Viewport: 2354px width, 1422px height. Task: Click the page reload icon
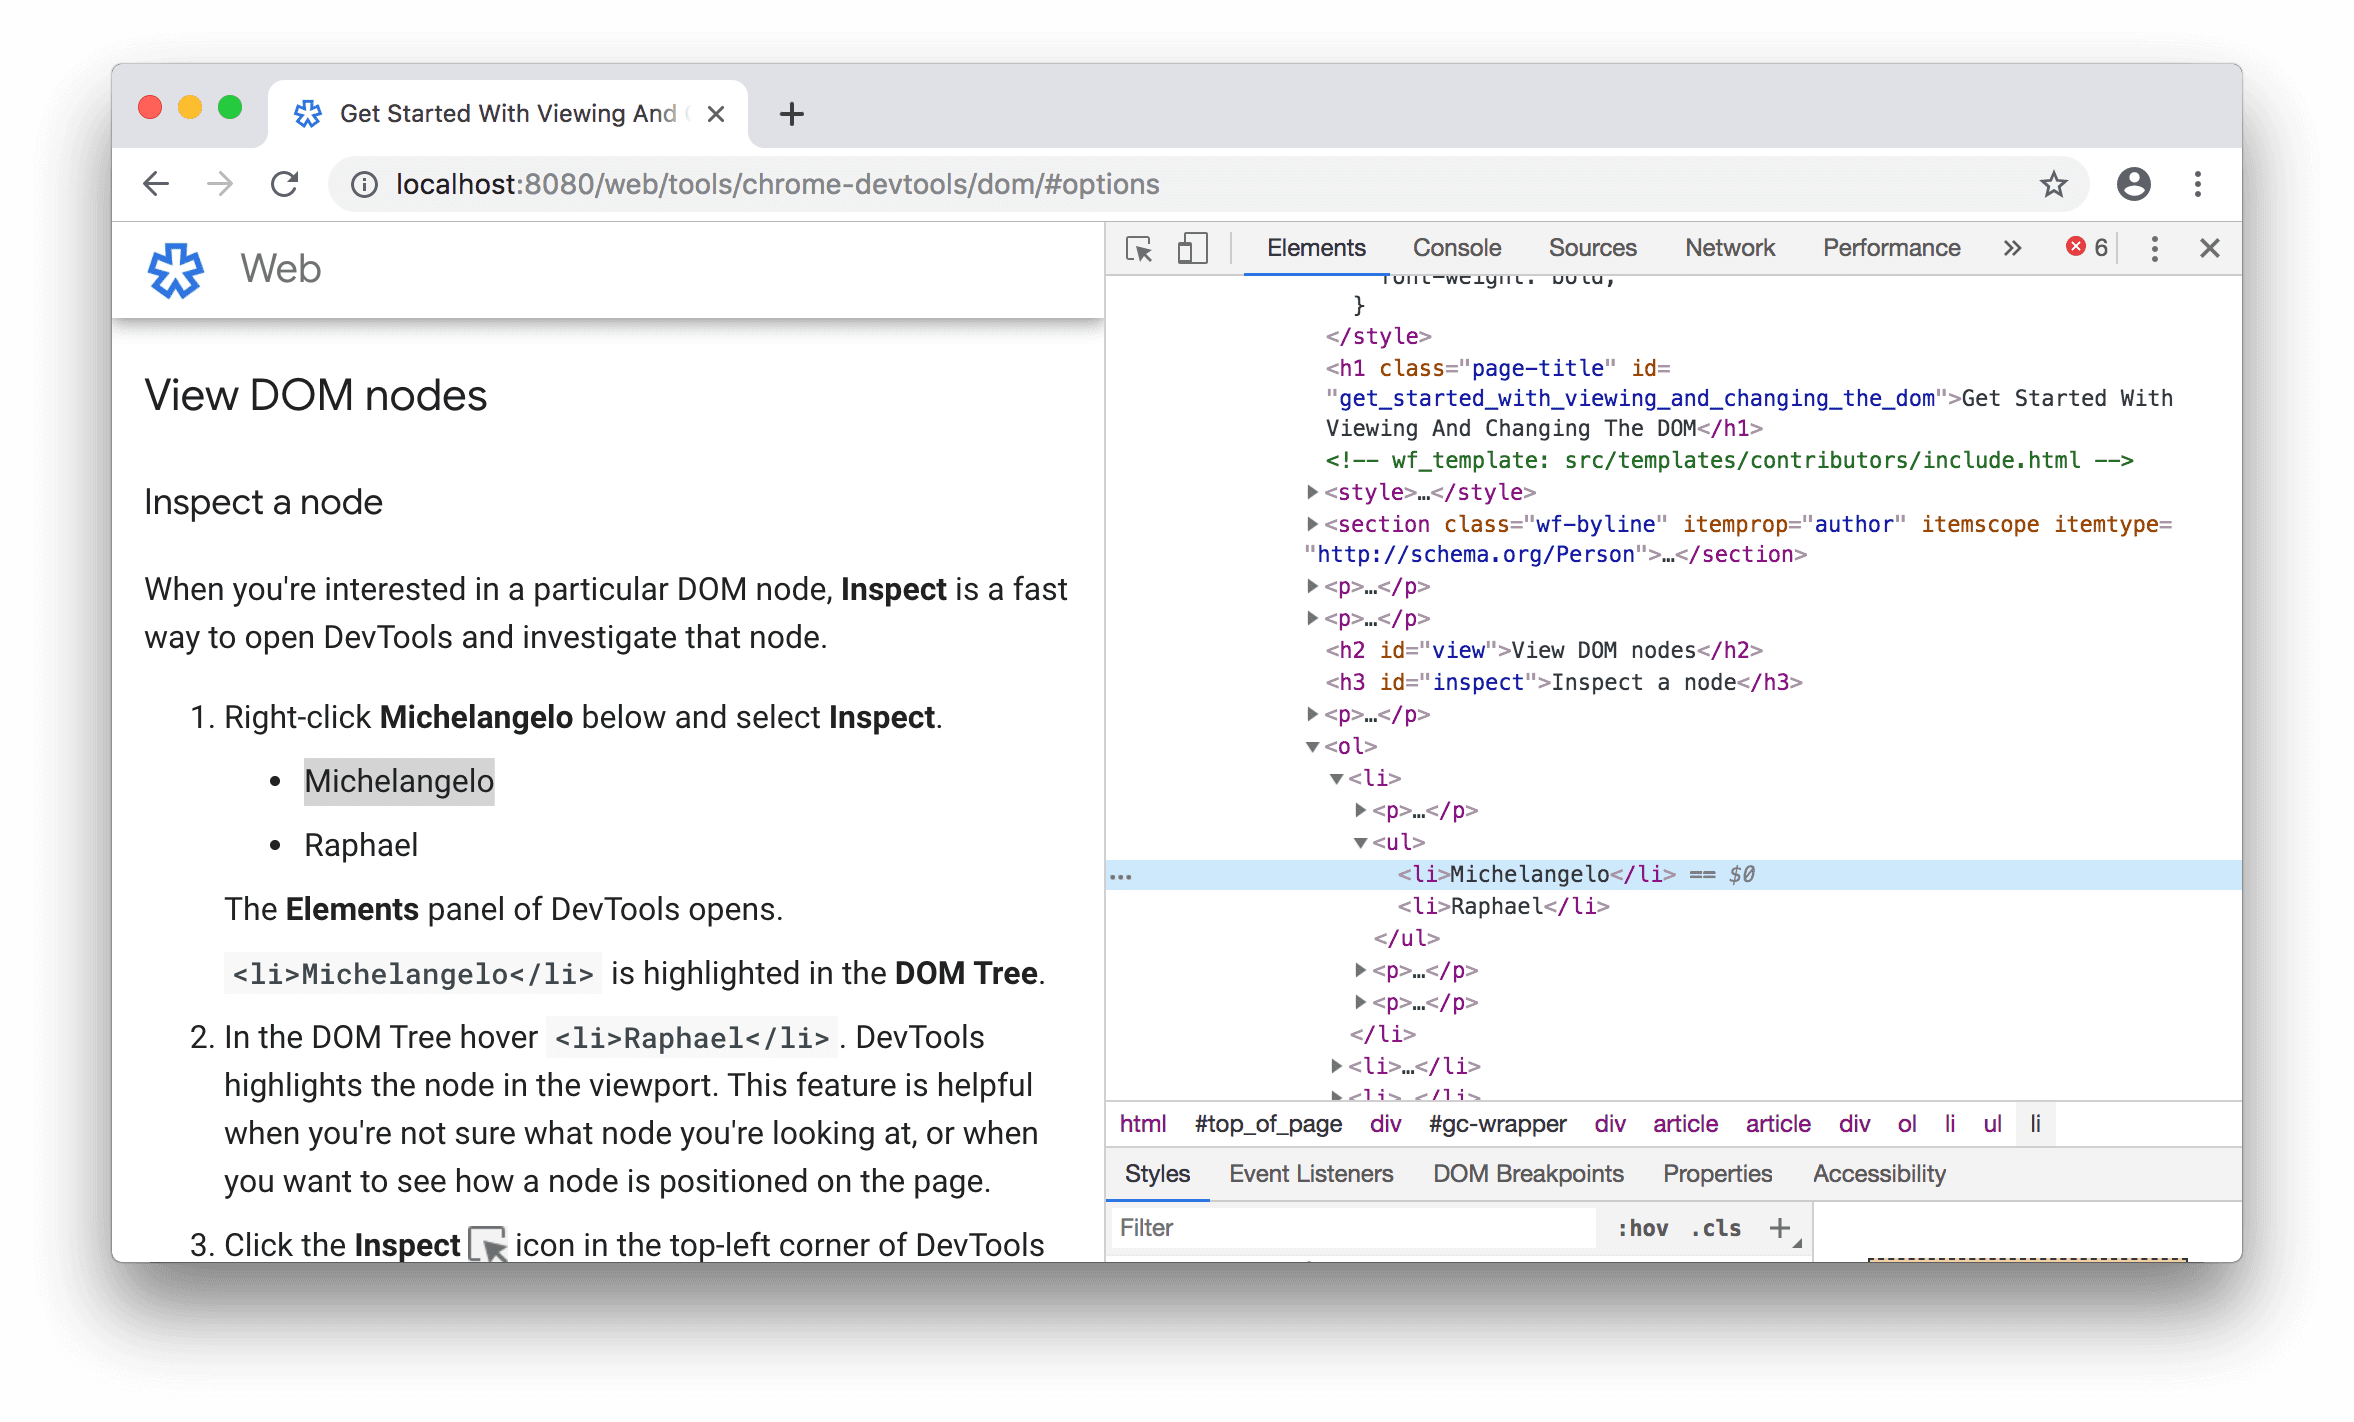(284, 185)
